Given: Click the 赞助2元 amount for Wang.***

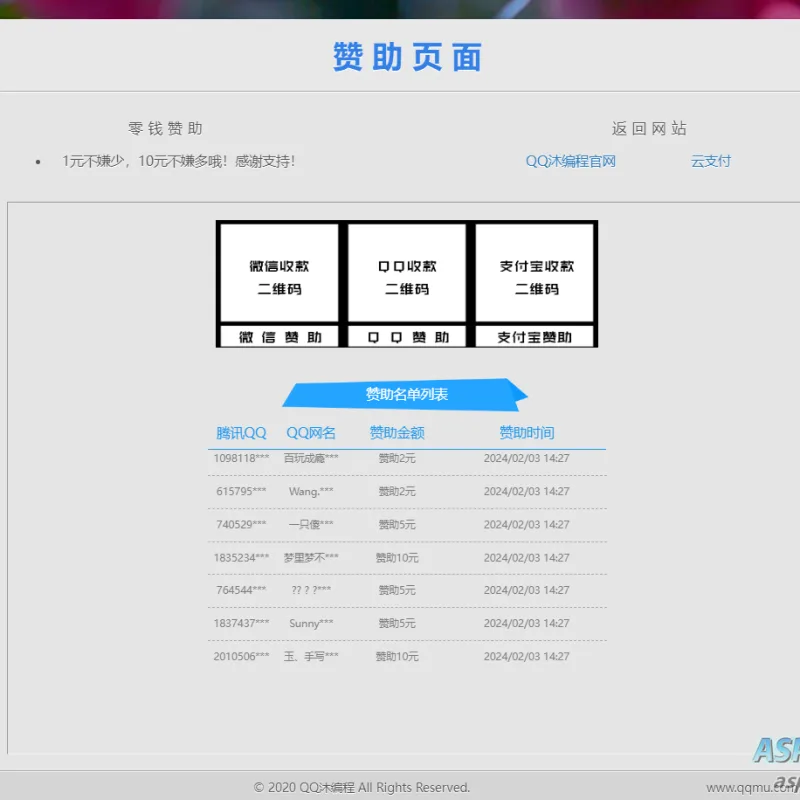Looking at the screenshot, I should coord(397,491).
